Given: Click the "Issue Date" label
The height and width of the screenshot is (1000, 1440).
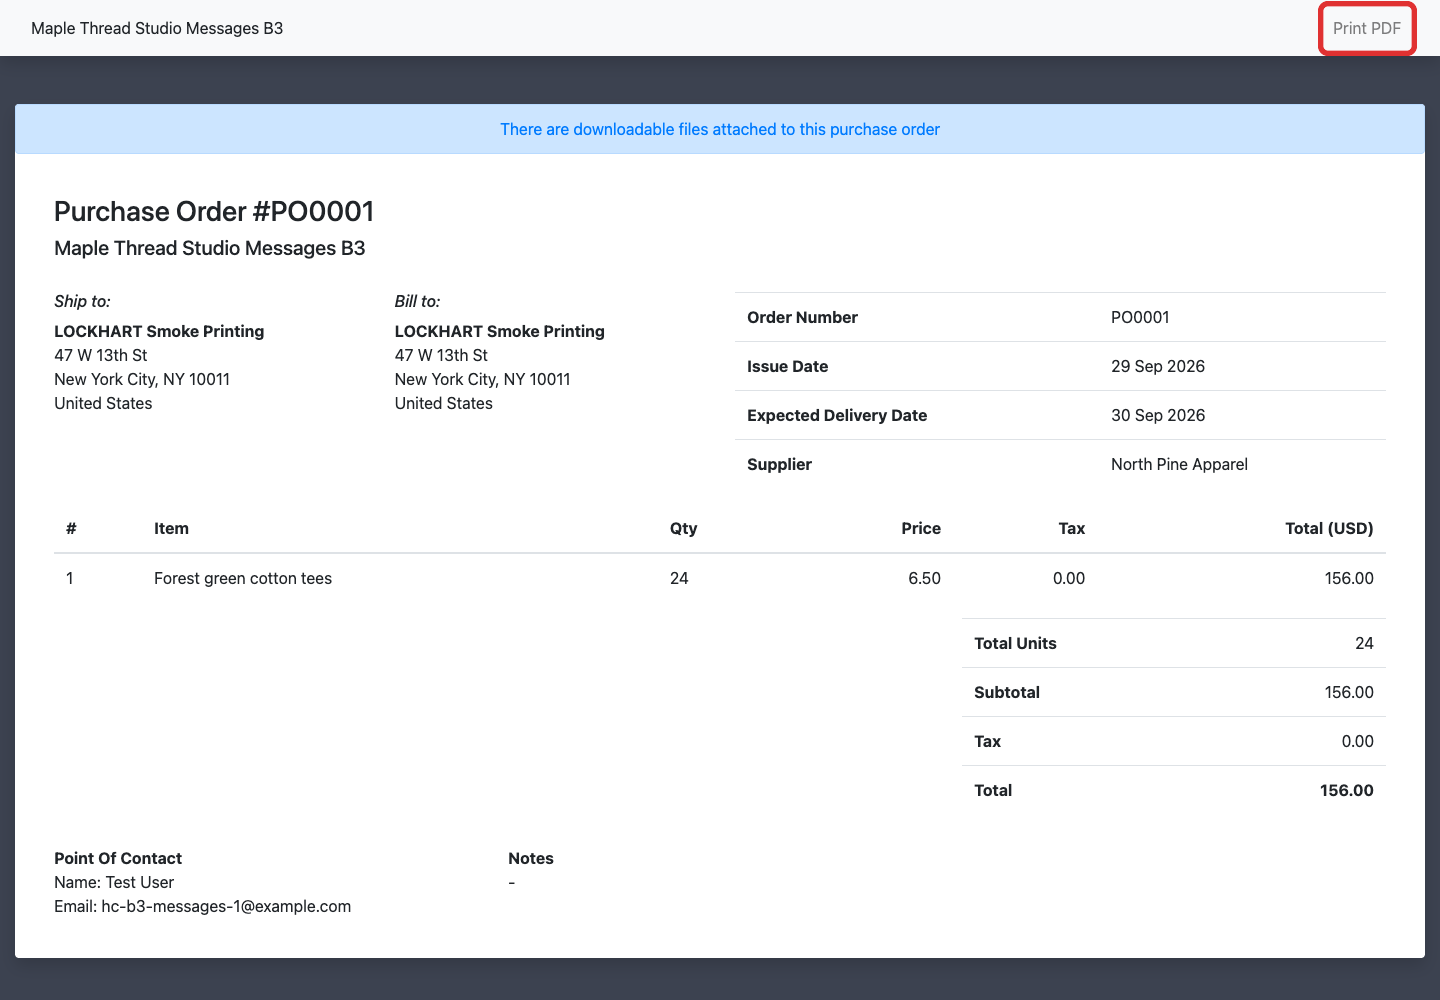Looking at the screenshot, I should [x=787, y=366].
